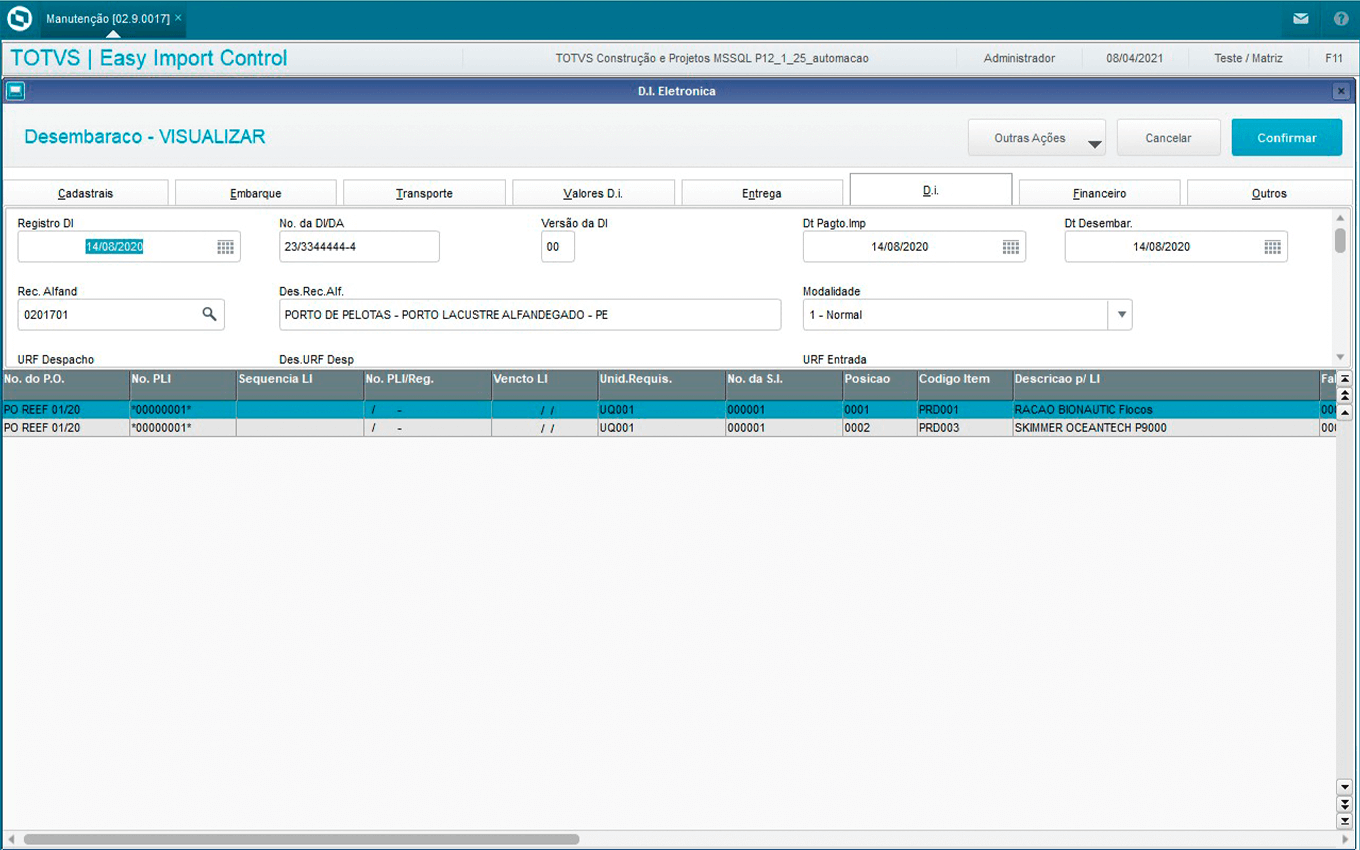
Task: Click the help question mark icon
Action: click(1341, 19)
